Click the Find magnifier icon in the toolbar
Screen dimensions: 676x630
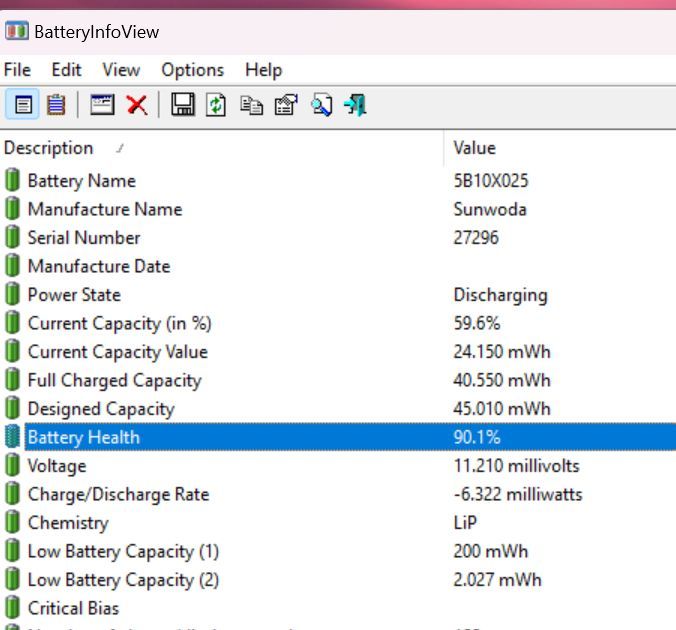321,104
